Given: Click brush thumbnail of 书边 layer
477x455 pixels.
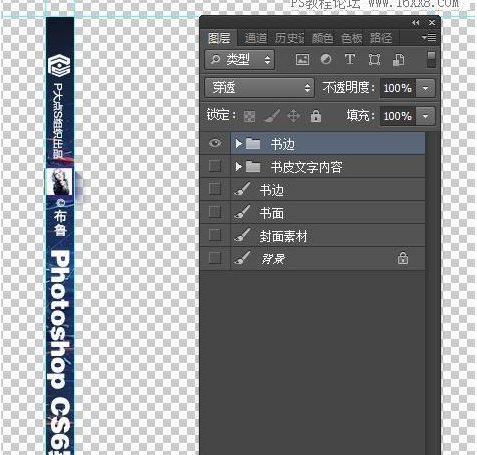Looking at the screenshot, I should coord(243,189).
